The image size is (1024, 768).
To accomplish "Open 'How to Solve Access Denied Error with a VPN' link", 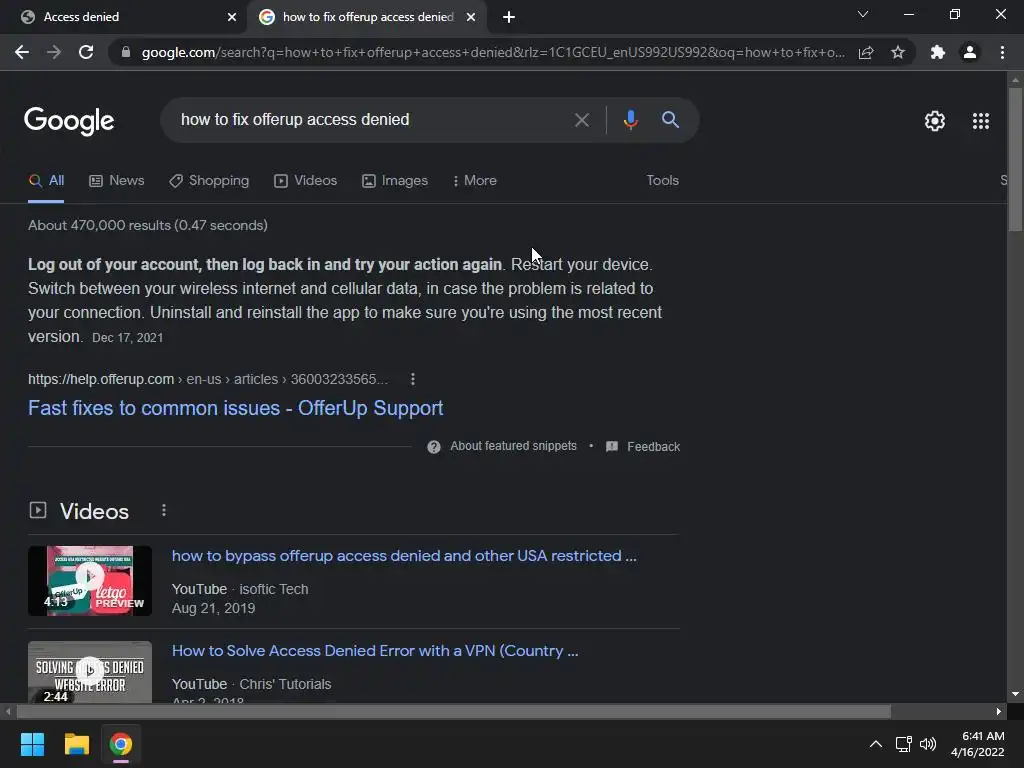I will coord(375,651).
